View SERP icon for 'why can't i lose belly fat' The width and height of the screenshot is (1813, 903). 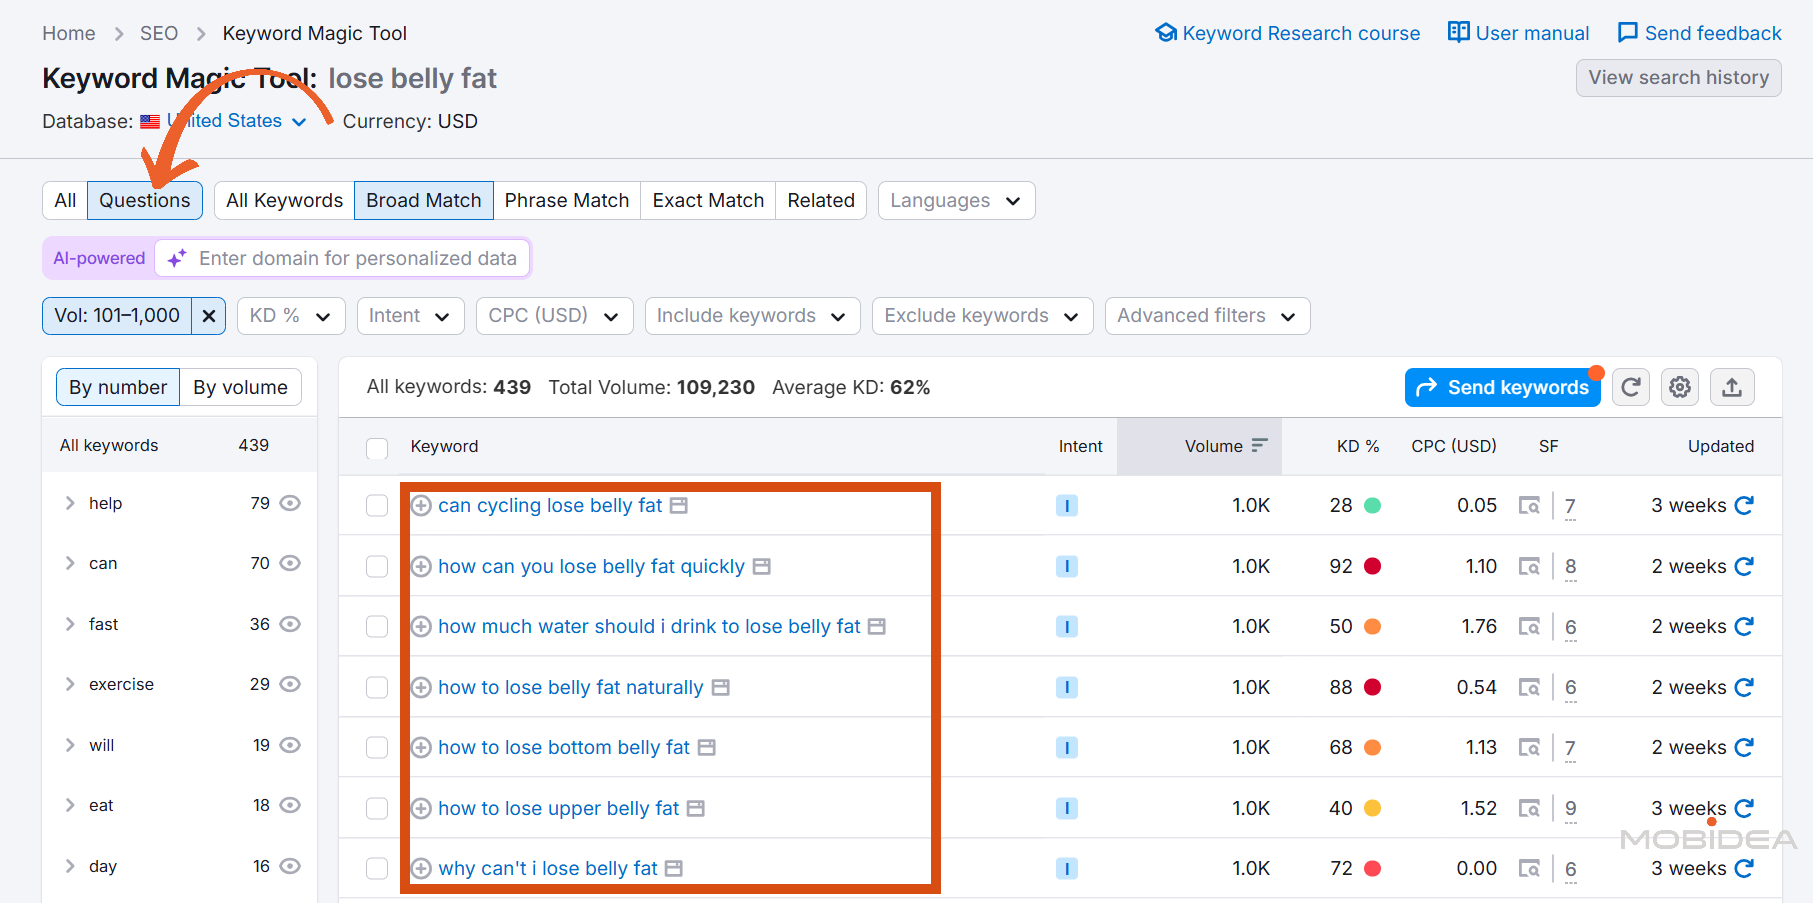[x=1529, y=869]
